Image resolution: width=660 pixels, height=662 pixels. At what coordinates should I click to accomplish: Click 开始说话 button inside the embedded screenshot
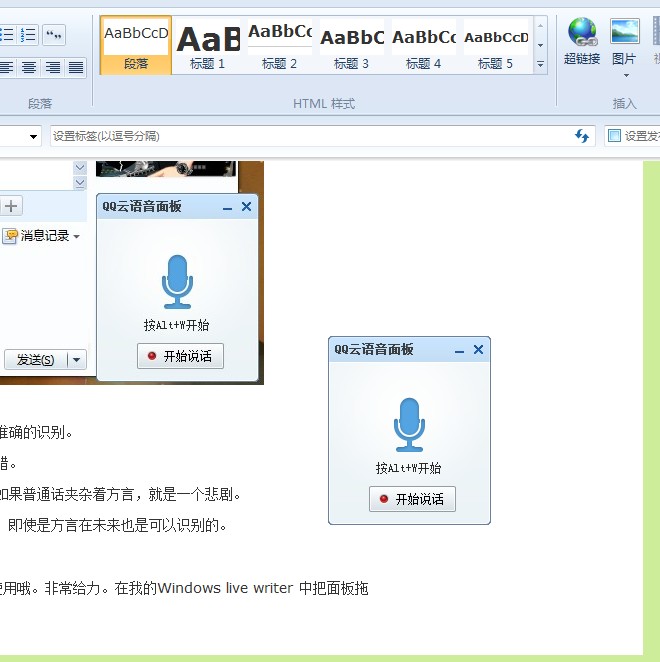point(180,356)
